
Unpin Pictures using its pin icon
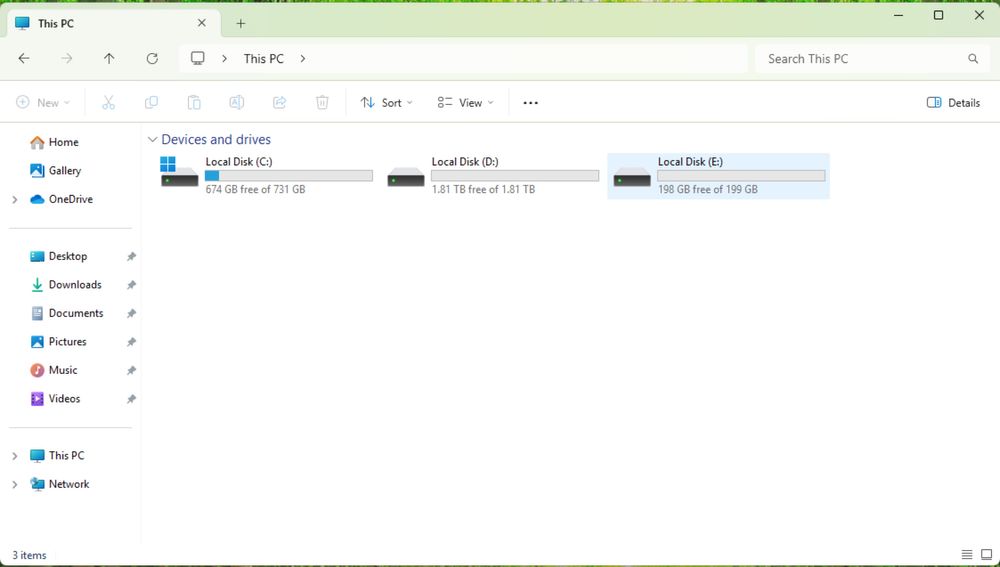[131, 342]
